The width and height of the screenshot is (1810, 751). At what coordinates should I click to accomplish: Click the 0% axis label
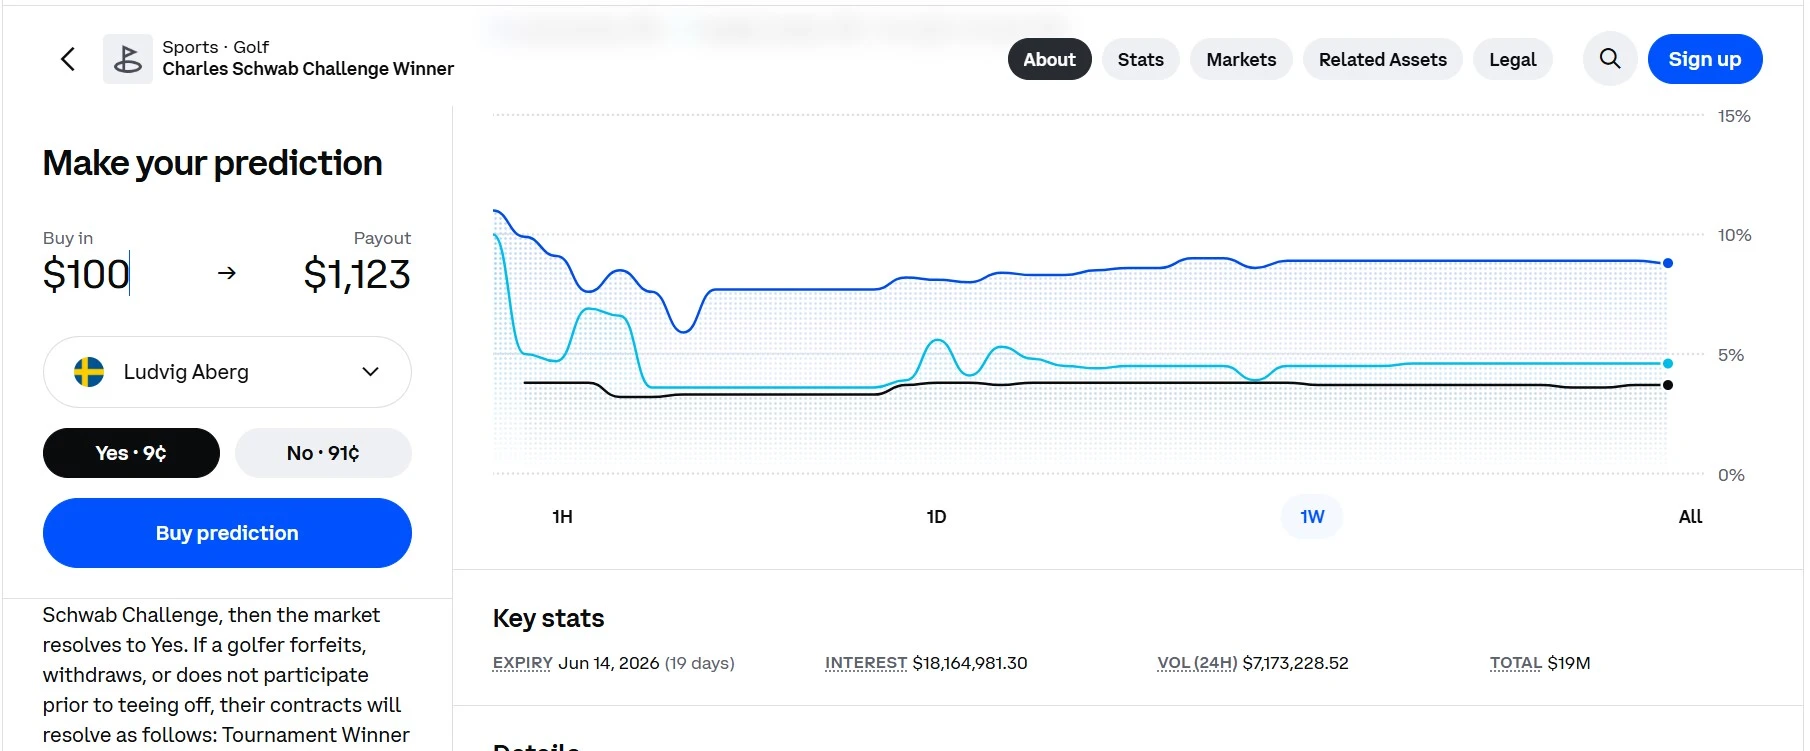(1731, 475)
